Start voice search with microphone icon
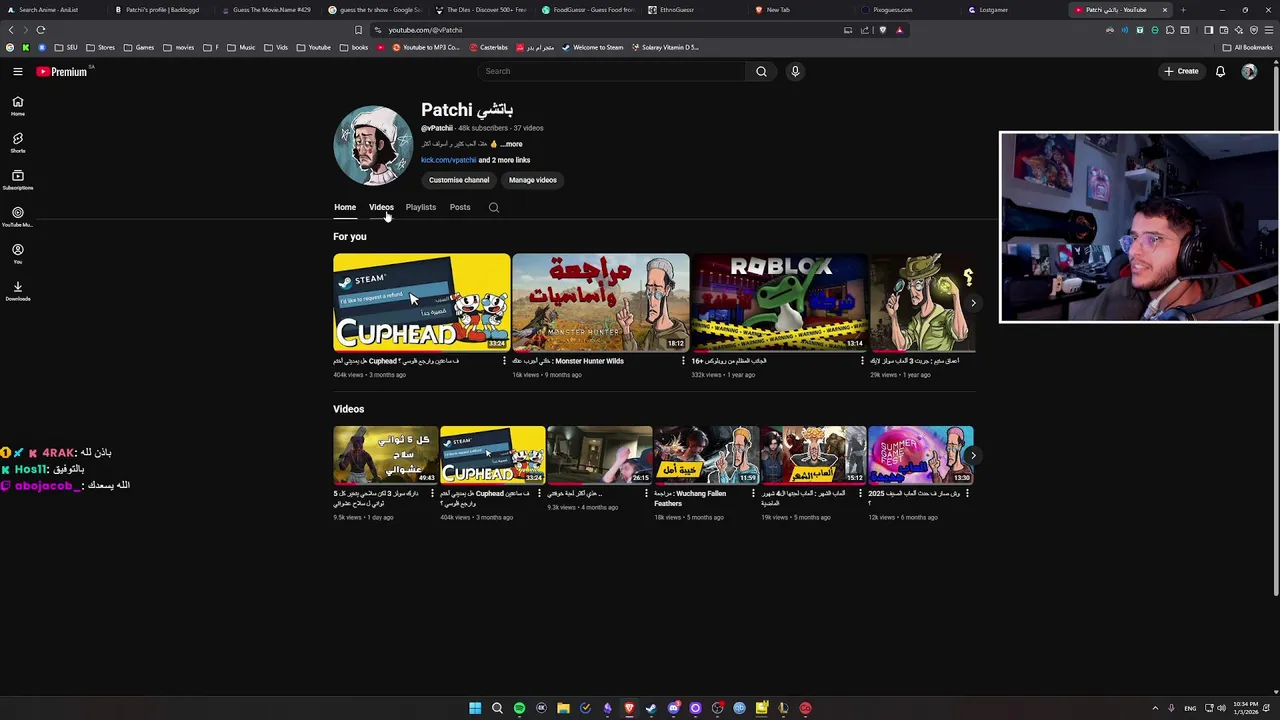1280x720 pixels. (795, 71)
